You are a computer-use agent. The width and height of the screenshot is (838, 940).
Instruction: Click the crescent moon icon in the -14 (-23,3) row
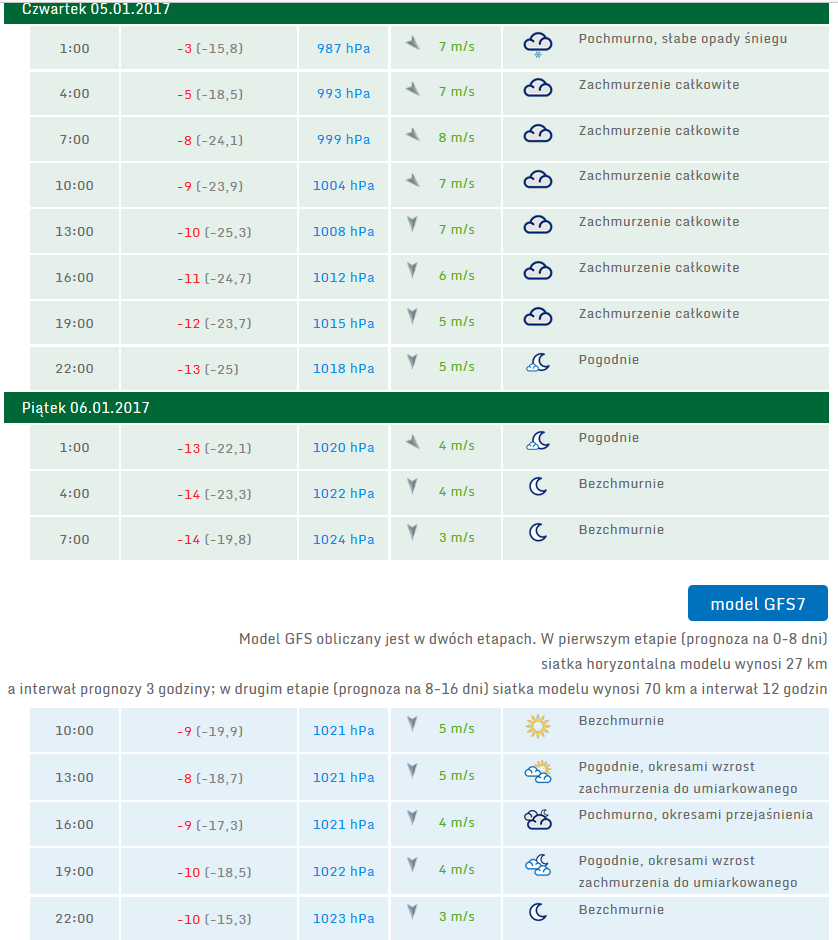pyautogui.click(x=538, y=486)
